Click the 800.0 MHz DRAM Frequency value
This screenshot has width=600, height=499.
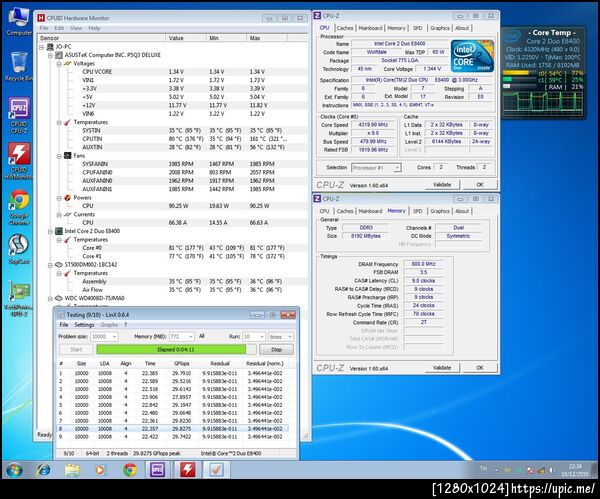(x=423, y=264)
